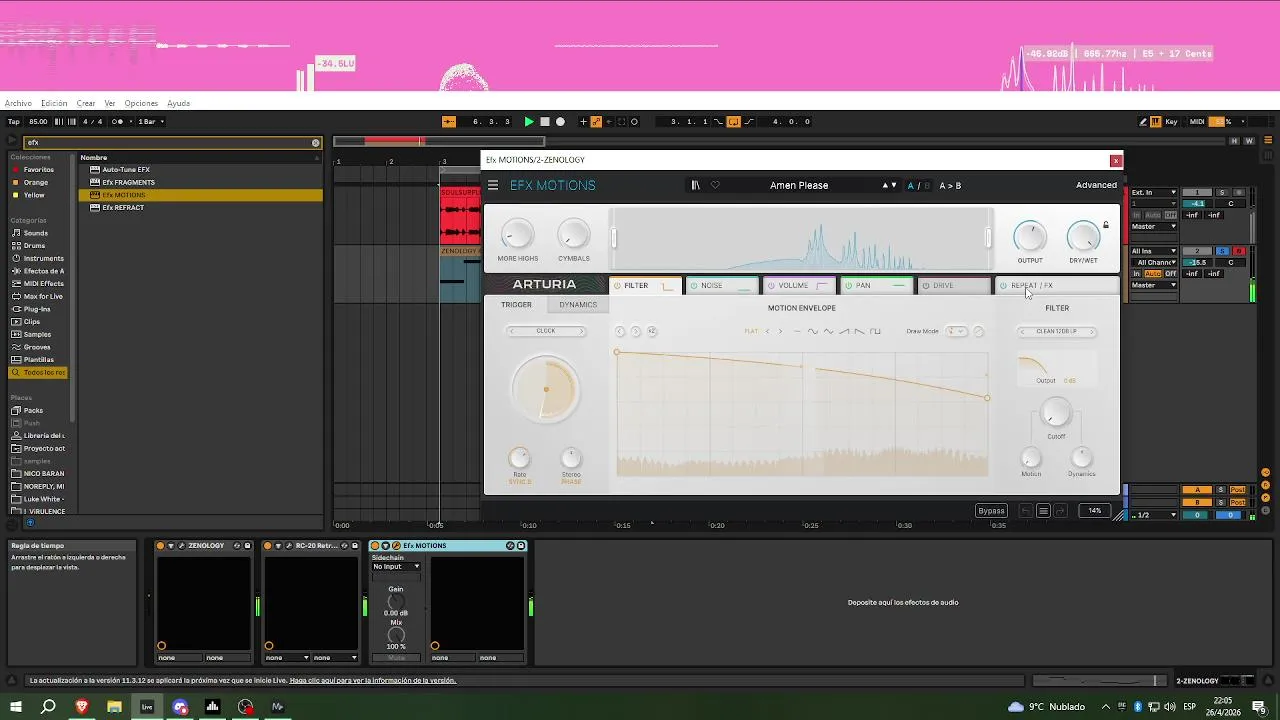Click the Draw mode pencil icon in the transport

point(1143,122)
